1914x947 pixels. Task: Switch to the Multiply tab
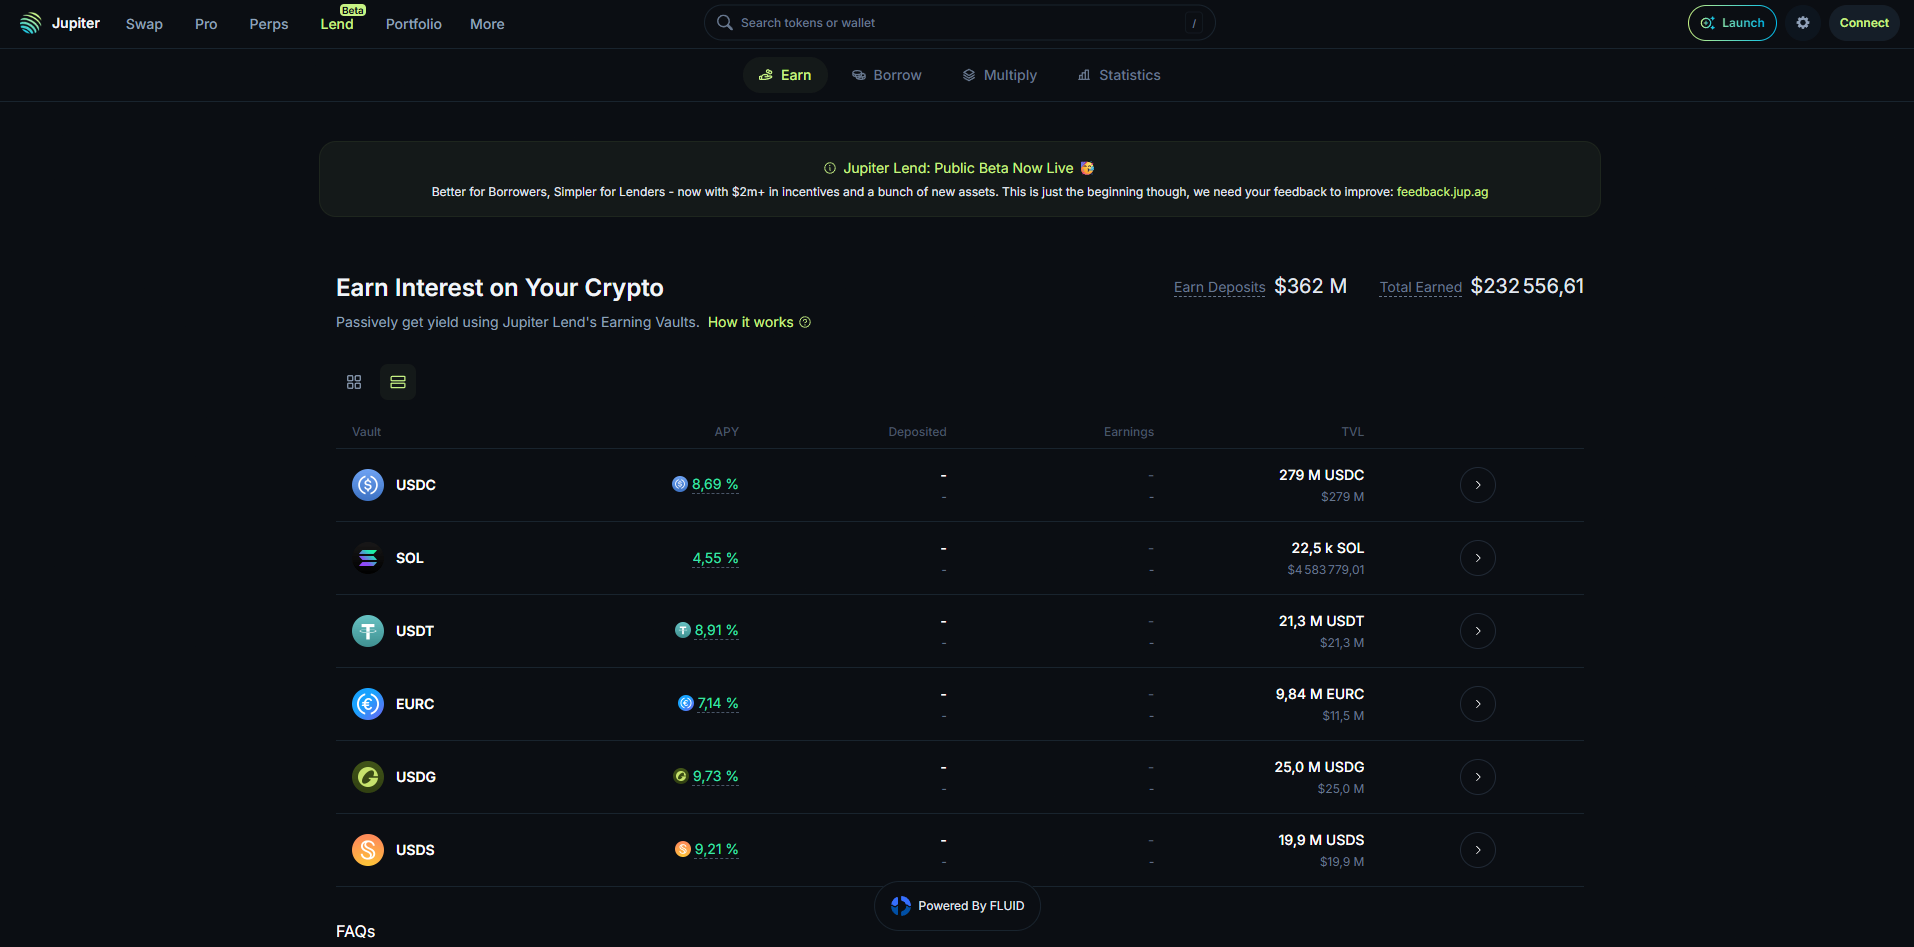point(999,74)
